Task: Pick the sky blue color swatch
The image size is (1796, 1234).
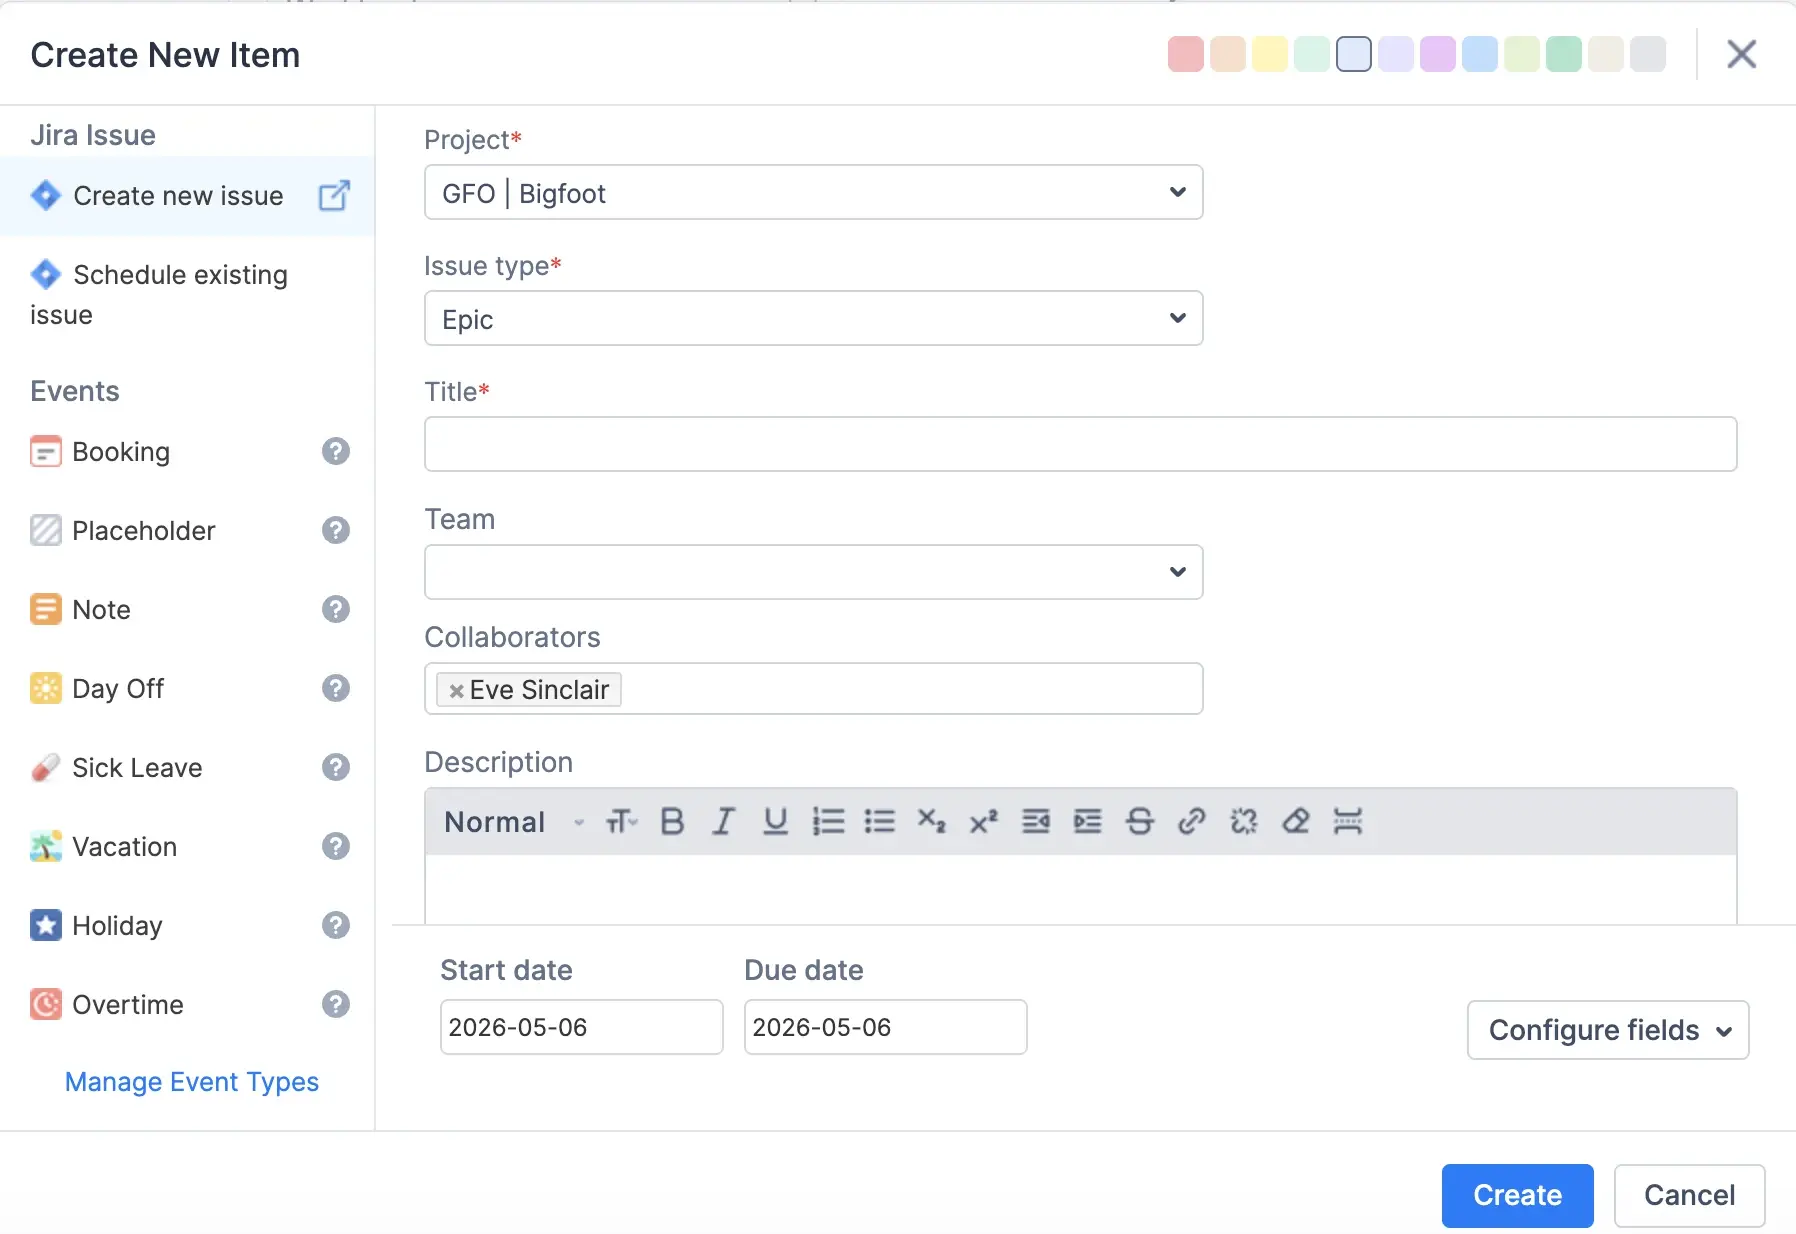Action: click(1480, 54)
